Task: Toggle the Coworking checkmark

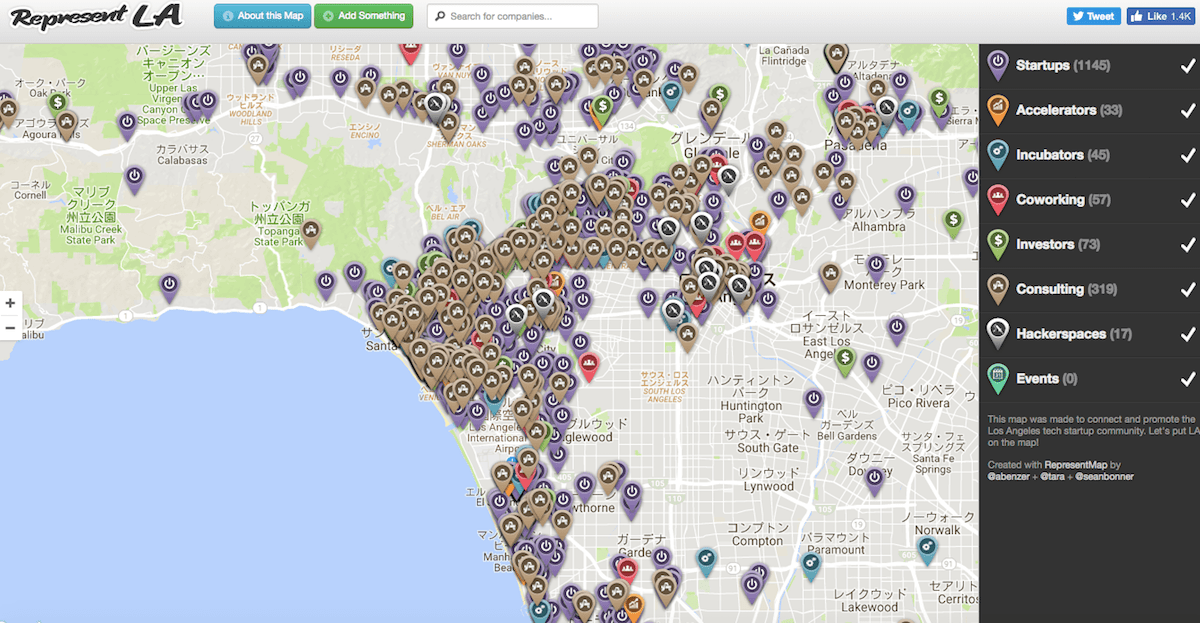Action: 1188,200
